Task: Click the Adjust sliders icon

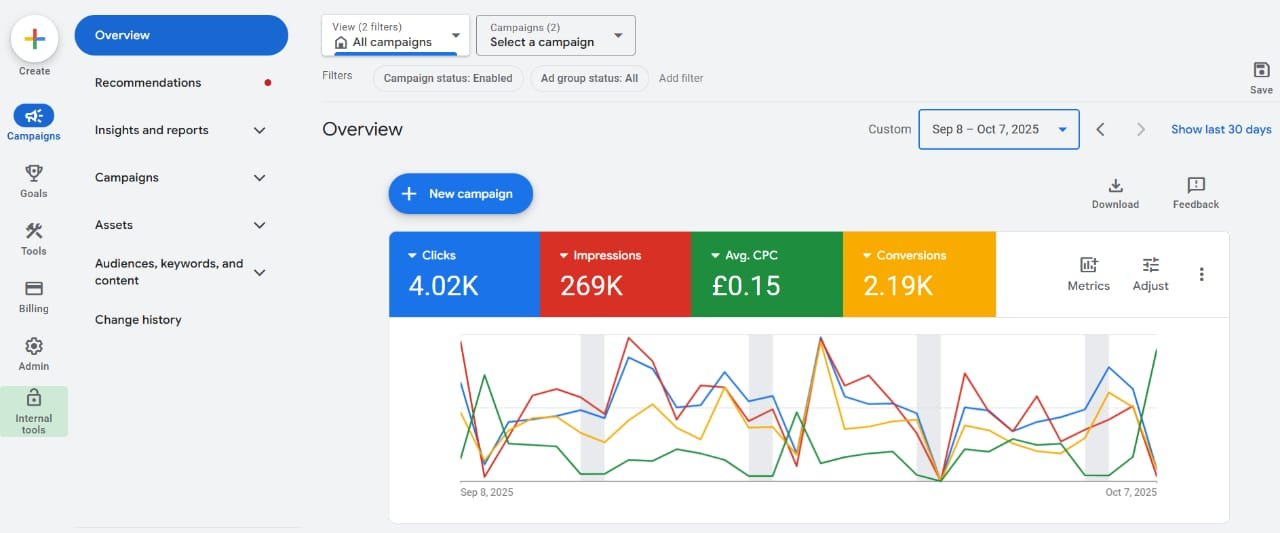Action: [x=1150, y=265]
